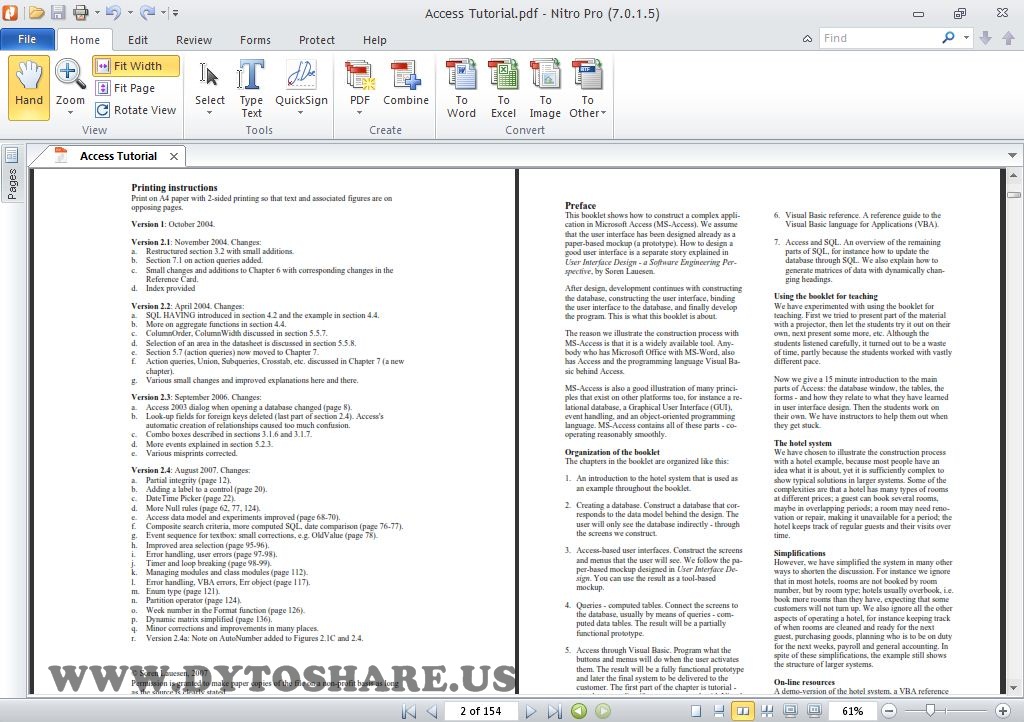Open the File menu

[27, 39]
